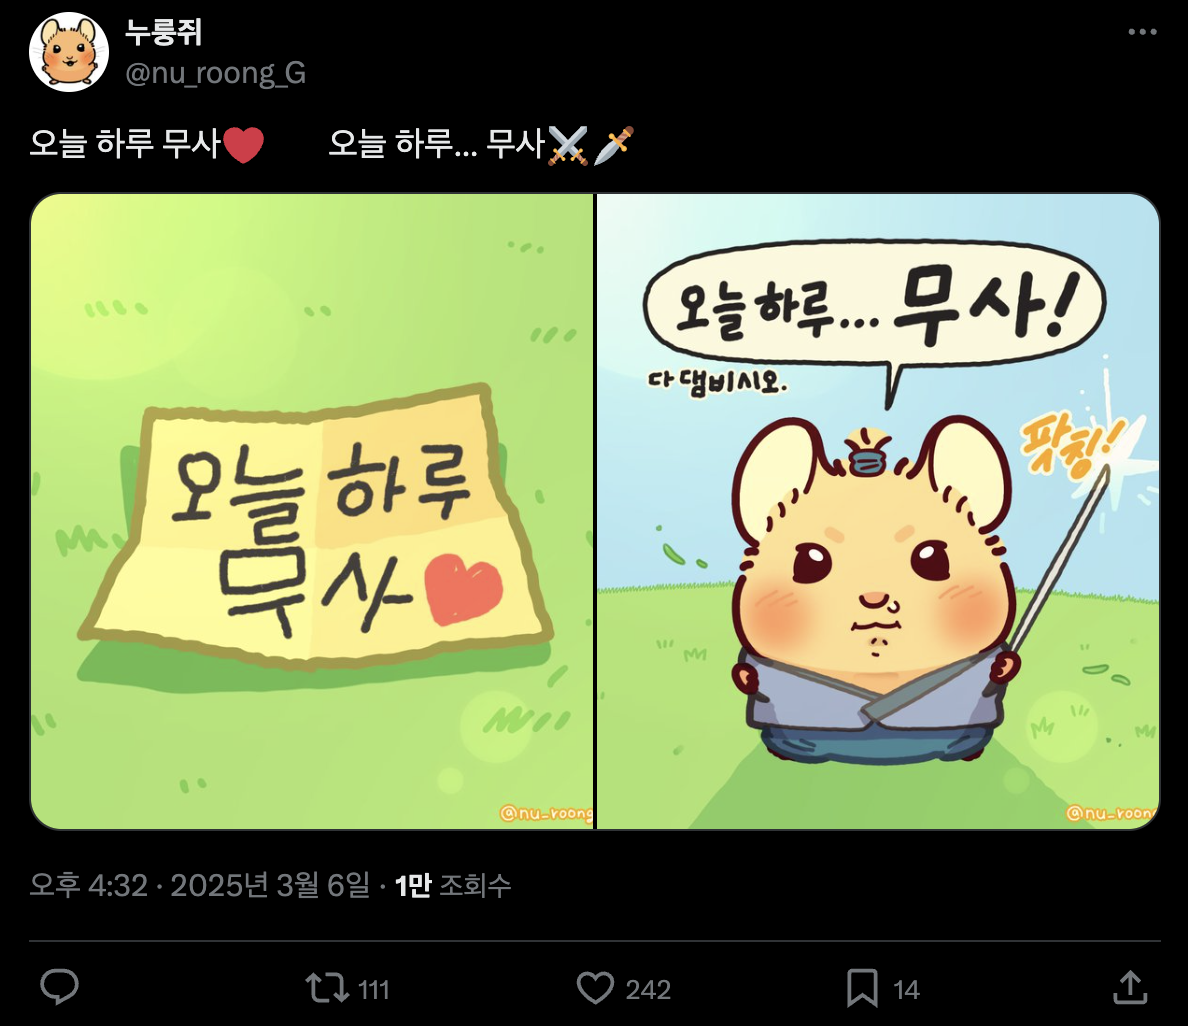The height and width of the screenshot is (1026, 1188).
Task: Click the crossed swords emoji in tweet
Action: 568,145
